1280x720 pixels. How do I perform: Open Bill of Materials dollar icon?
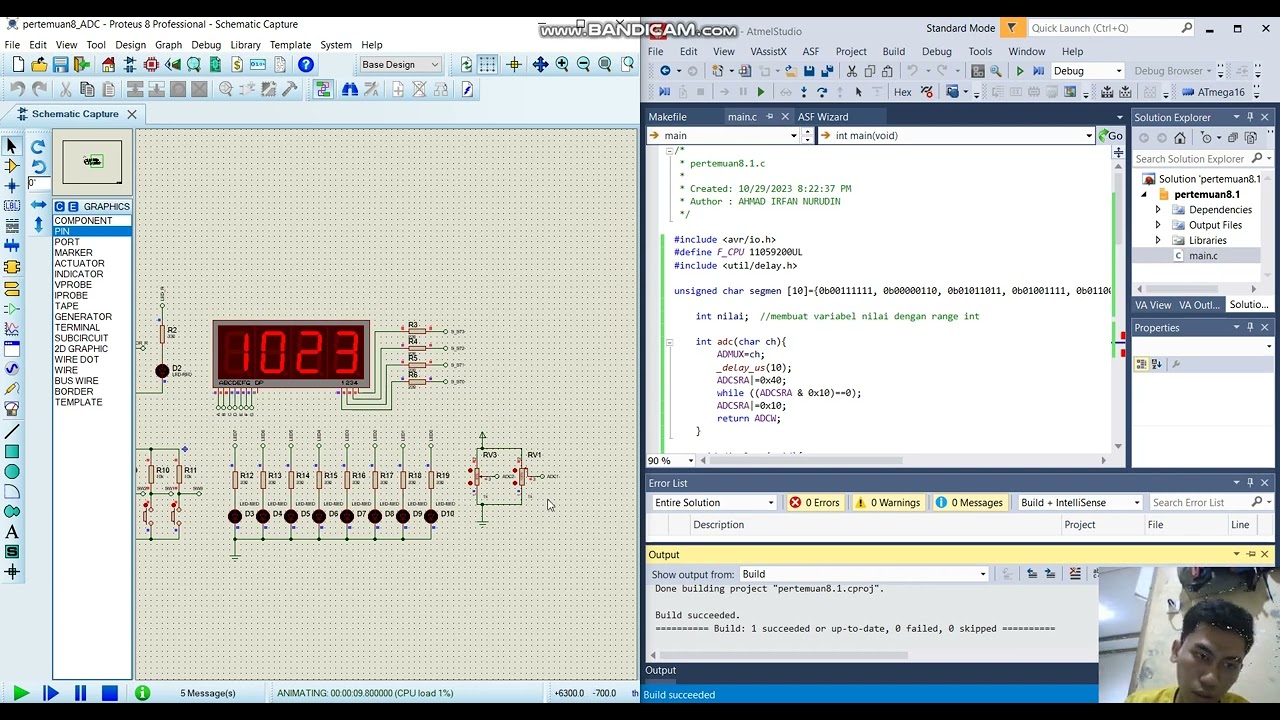pos(237,65)
